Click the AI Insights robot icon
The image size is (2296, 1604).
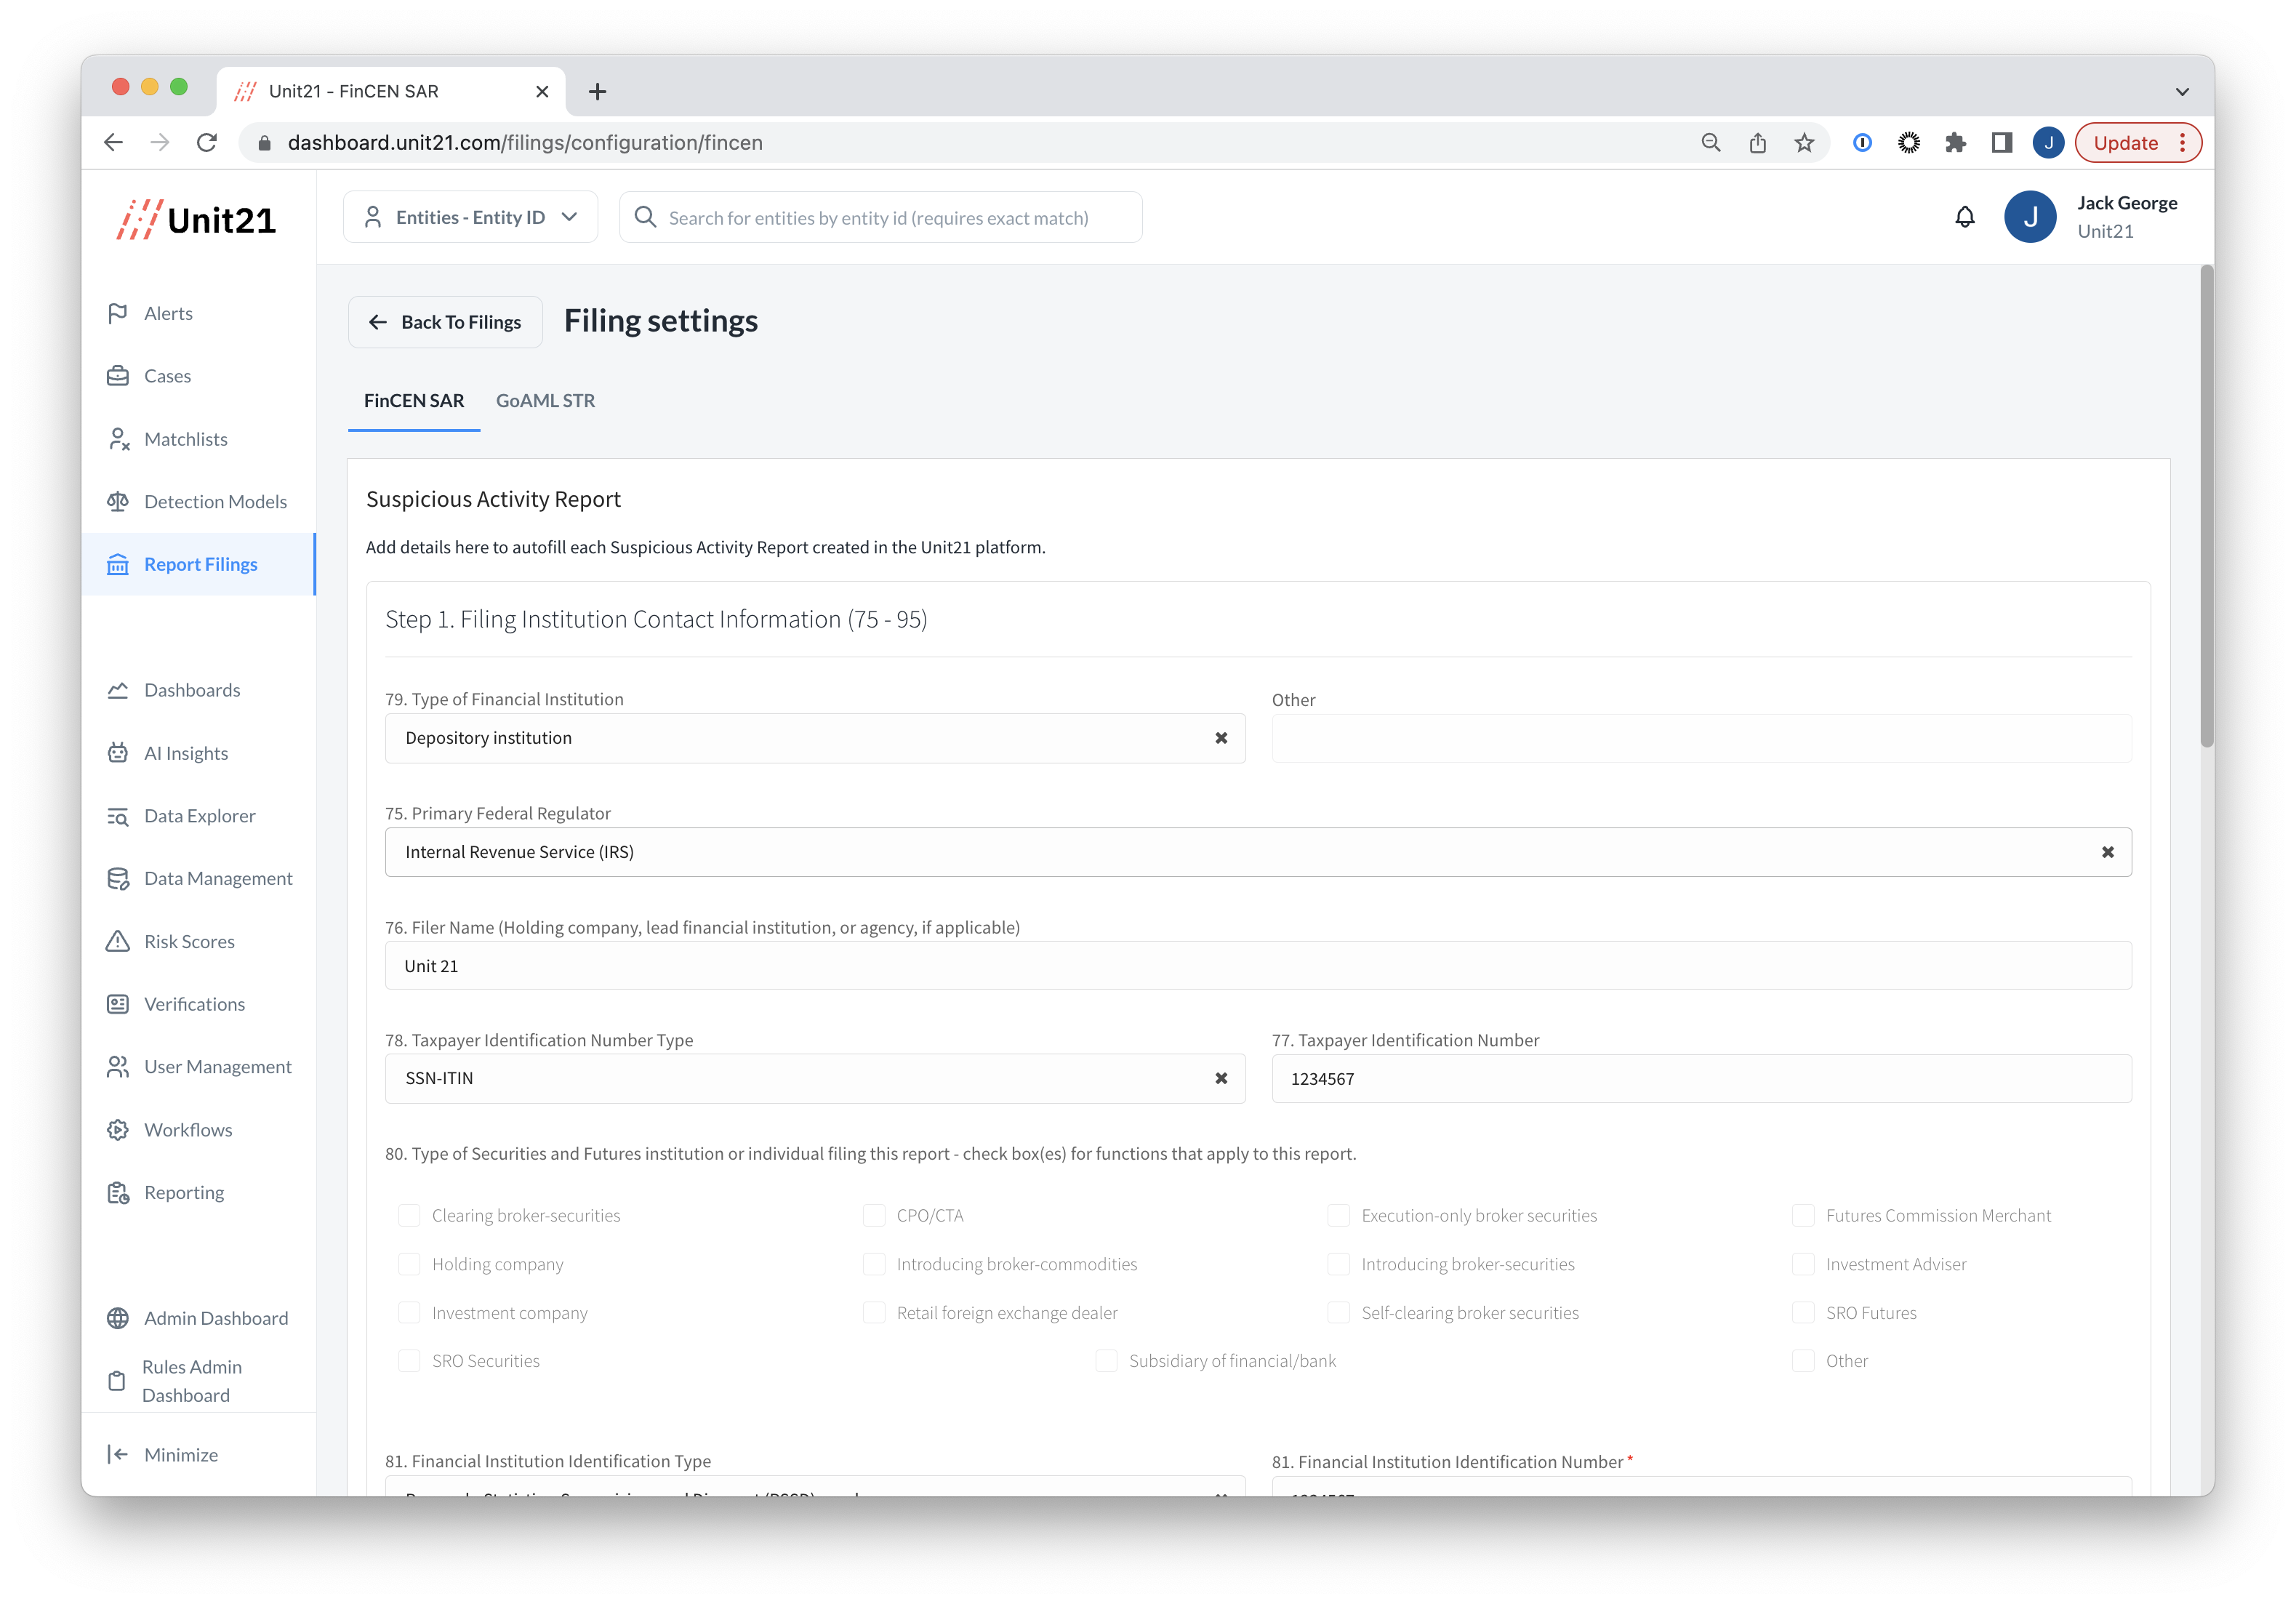click(x=118, y=753)
